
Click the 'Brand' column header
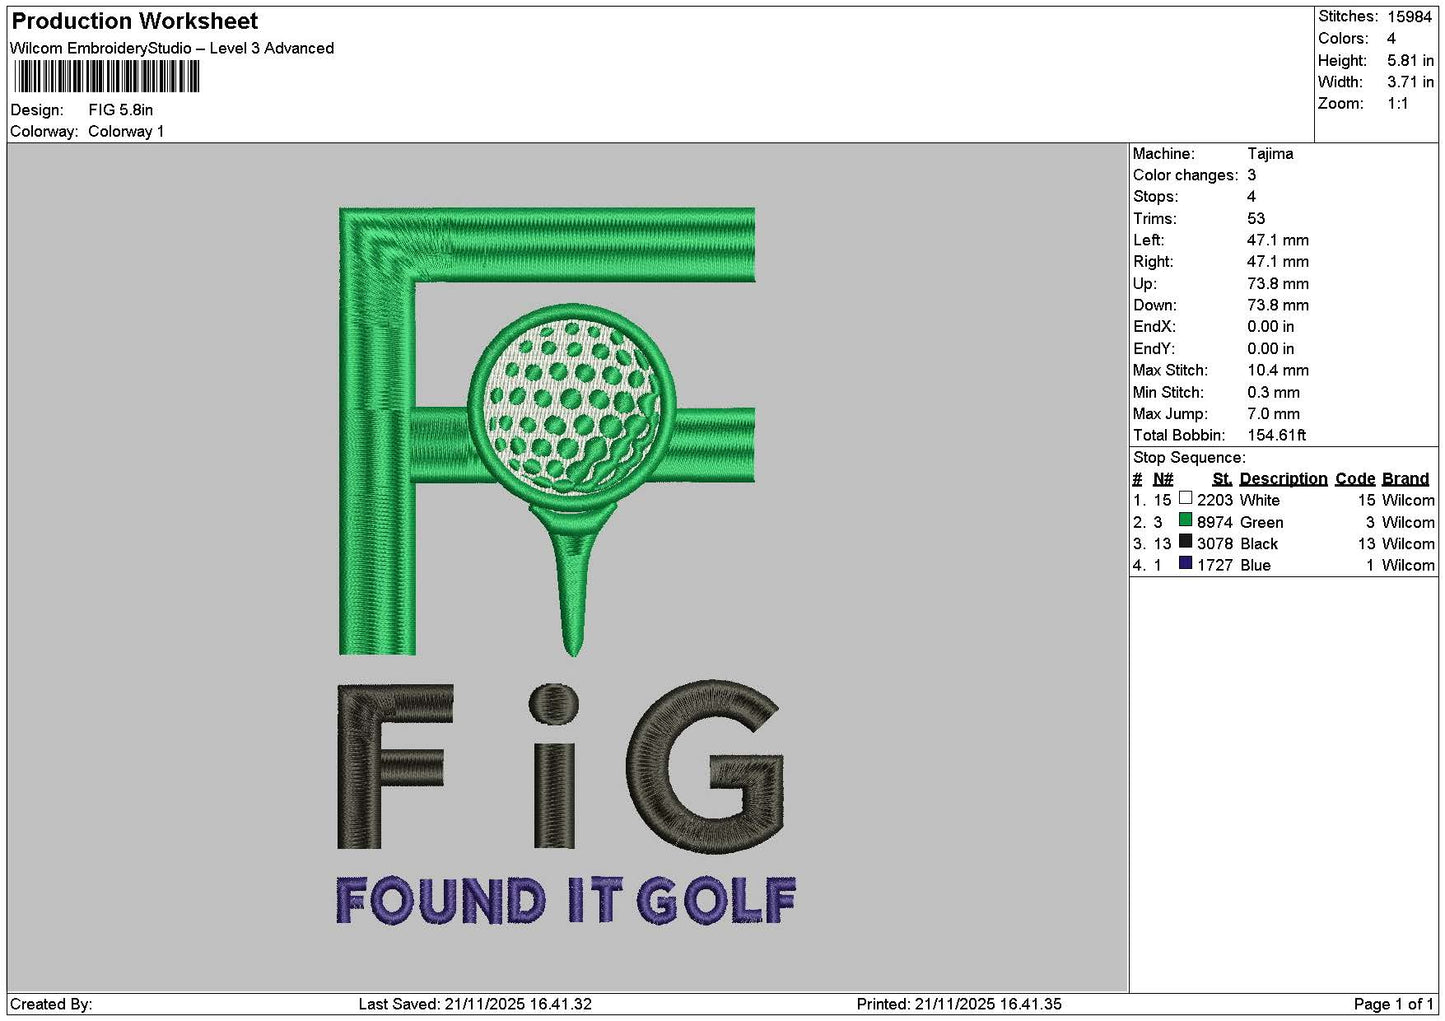point(1405,479)
